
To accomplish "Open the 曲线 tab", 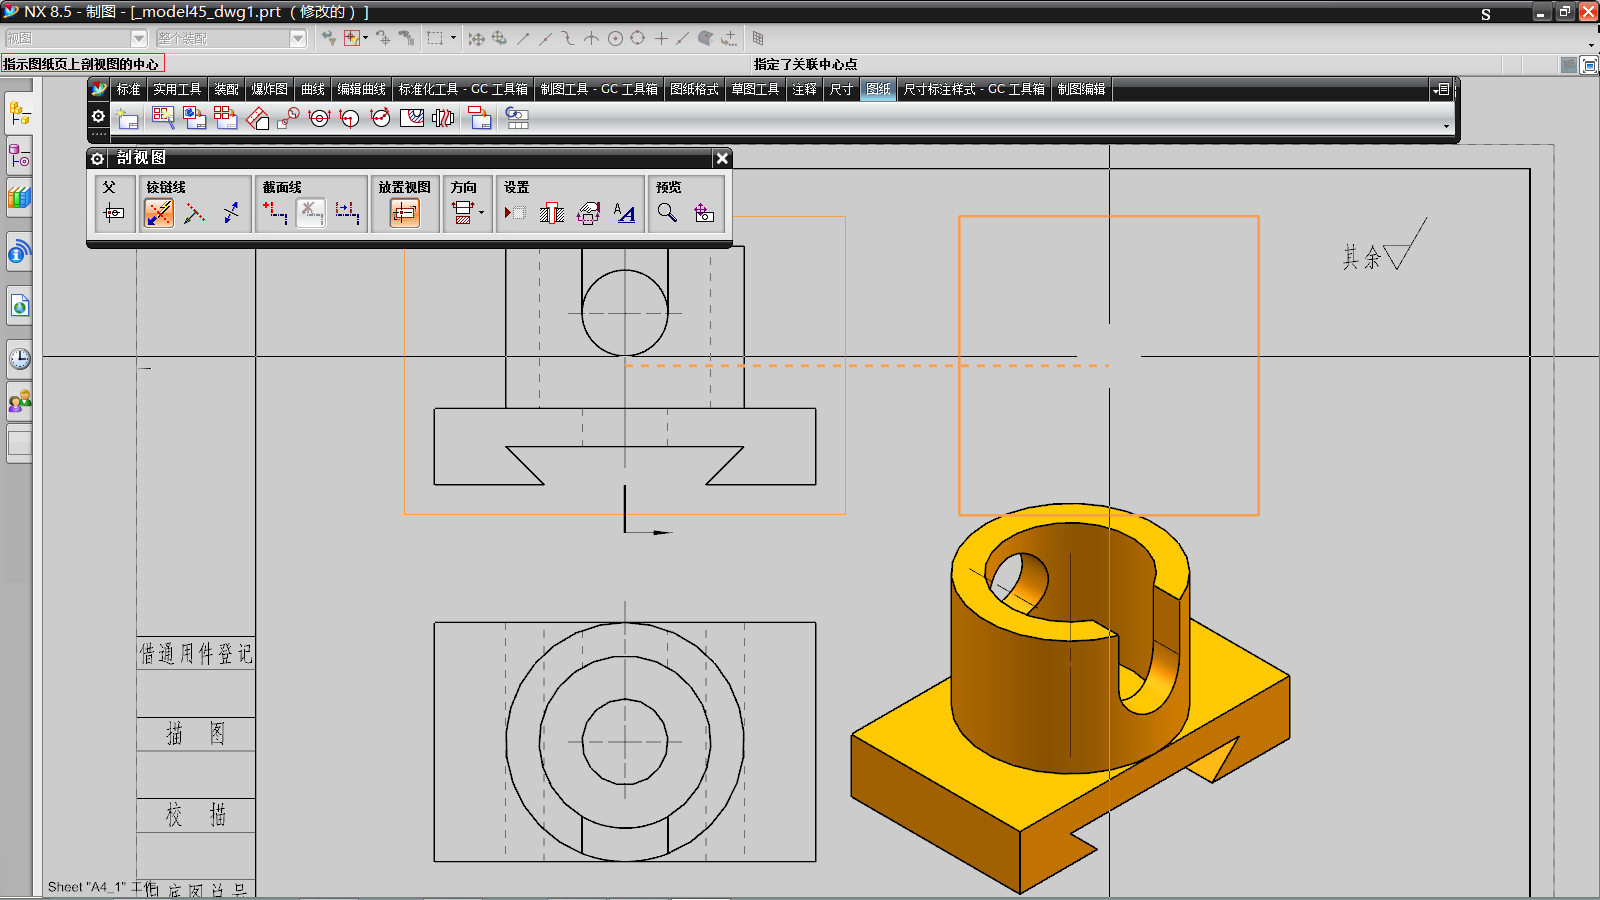I will (x=313, y=89).
